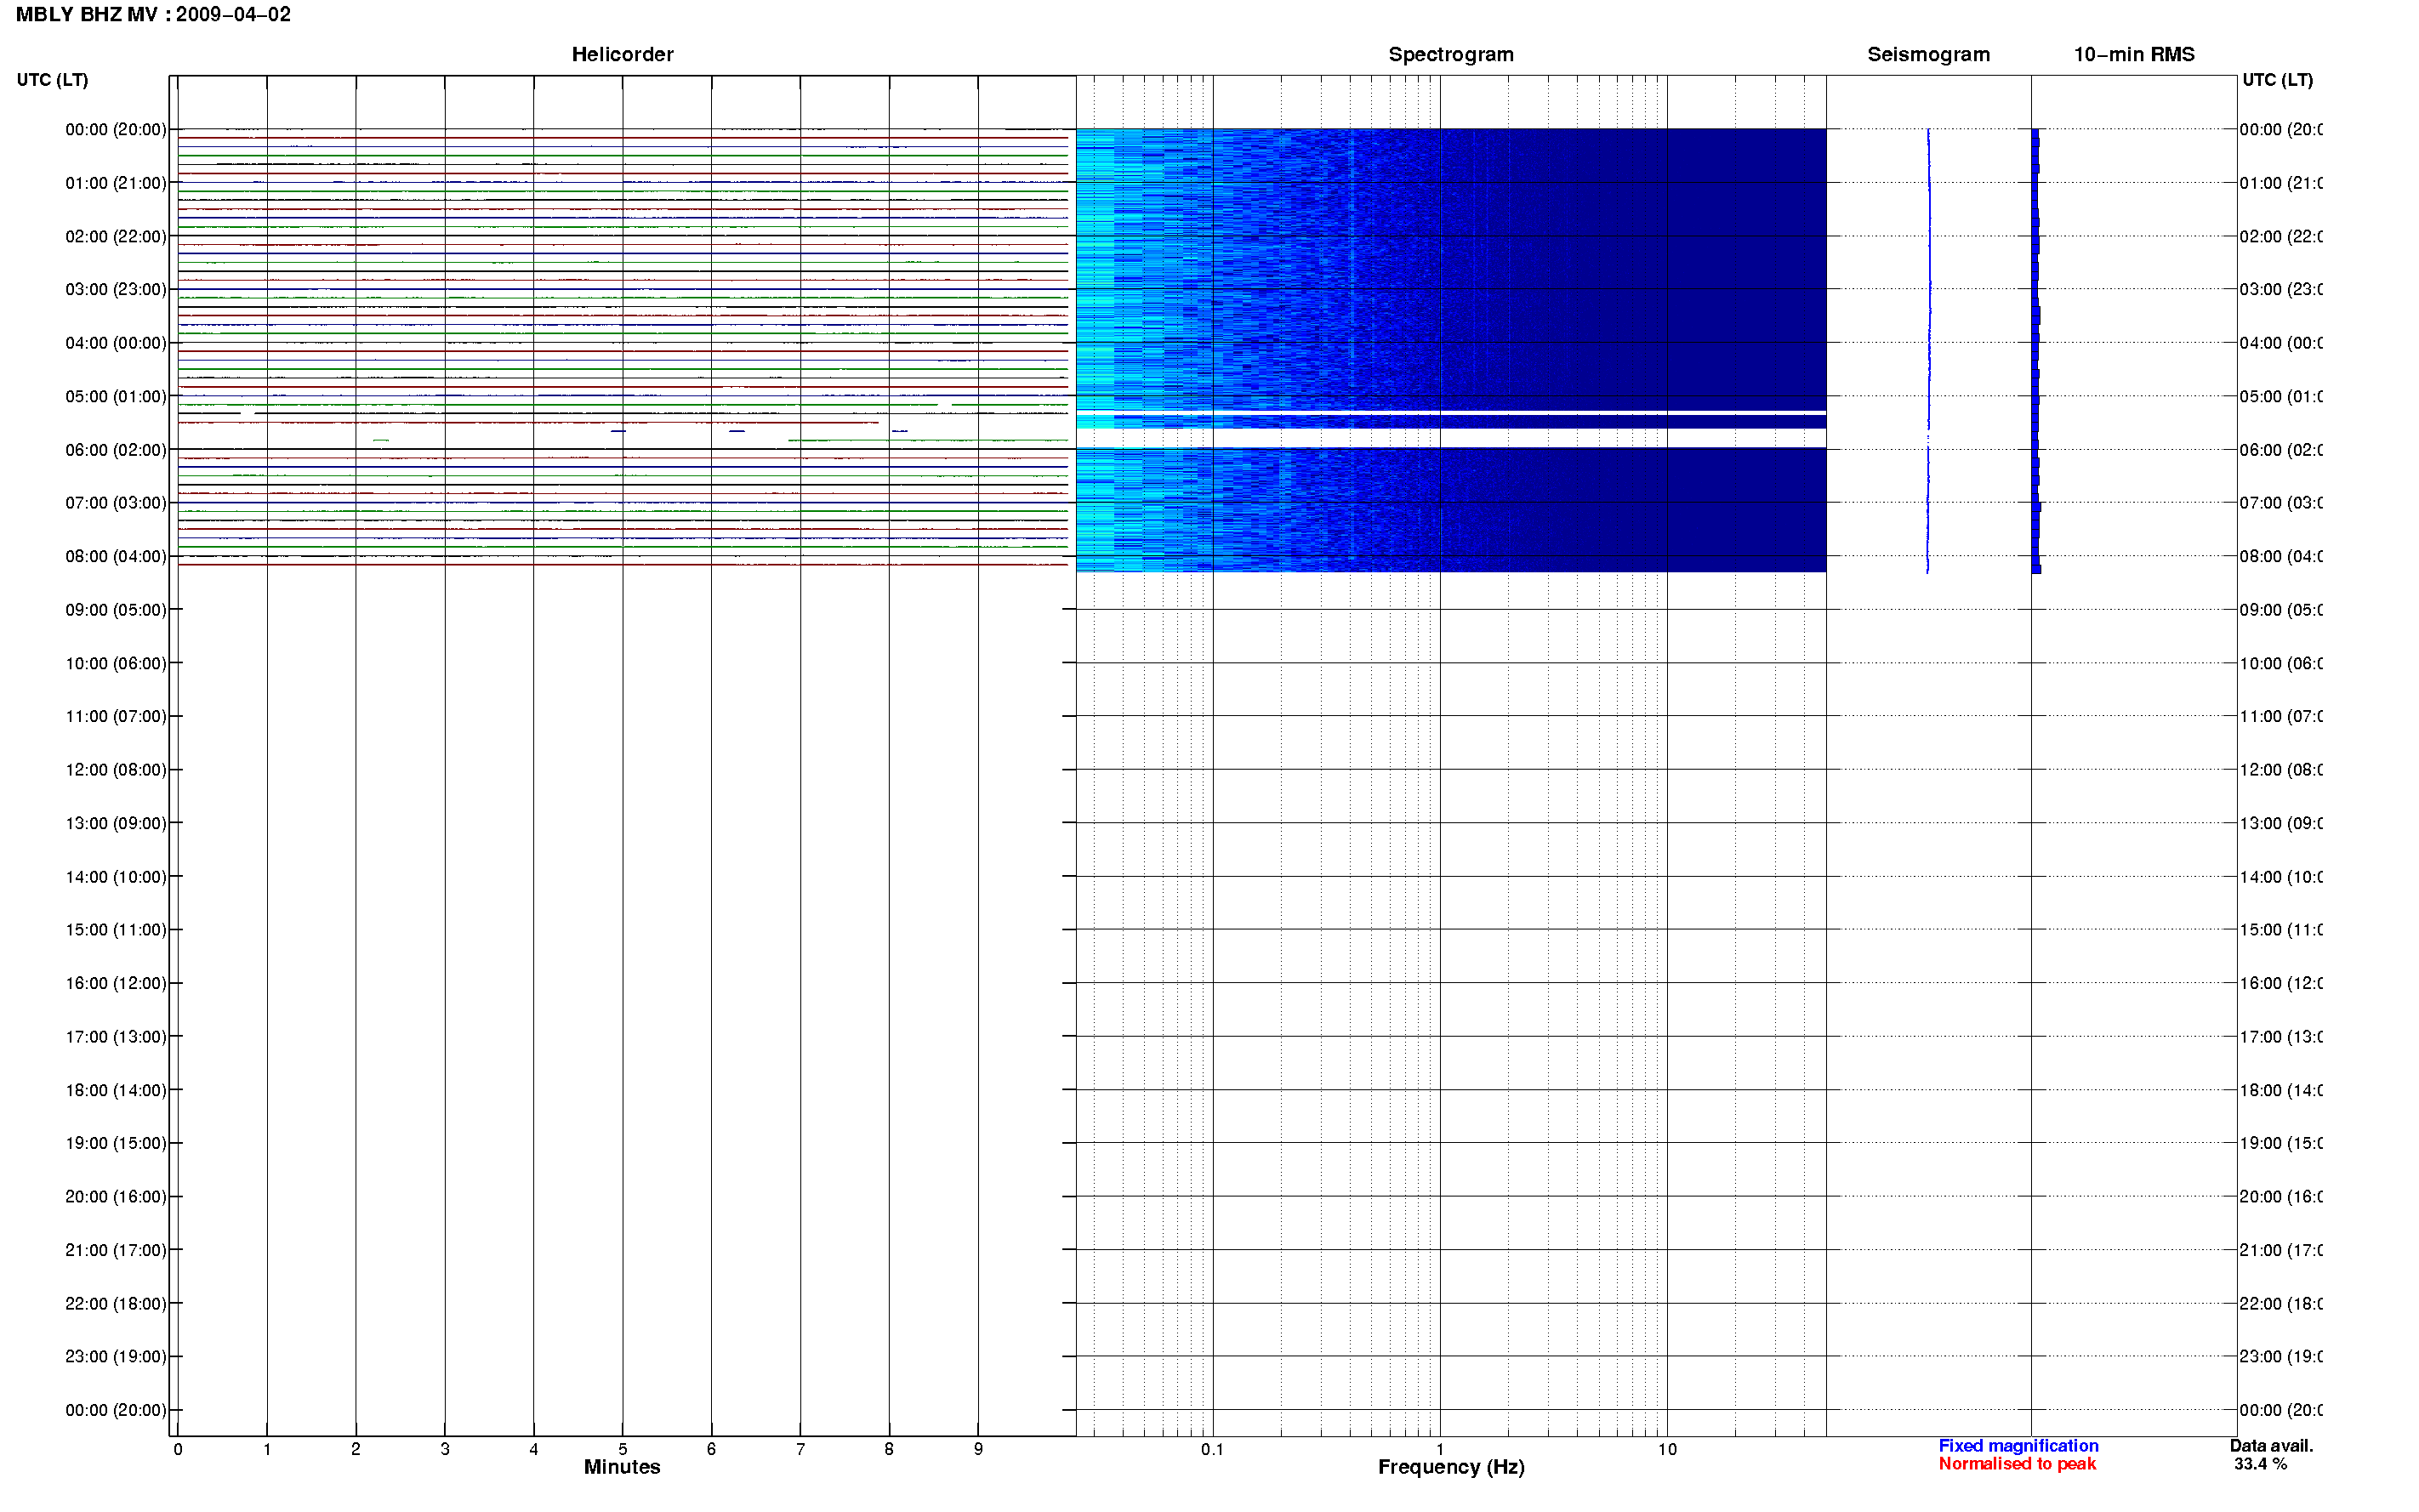Click the blue seismogram trace line
This screenshot has width=2419, height=1512.
(x=1928, y=350)
